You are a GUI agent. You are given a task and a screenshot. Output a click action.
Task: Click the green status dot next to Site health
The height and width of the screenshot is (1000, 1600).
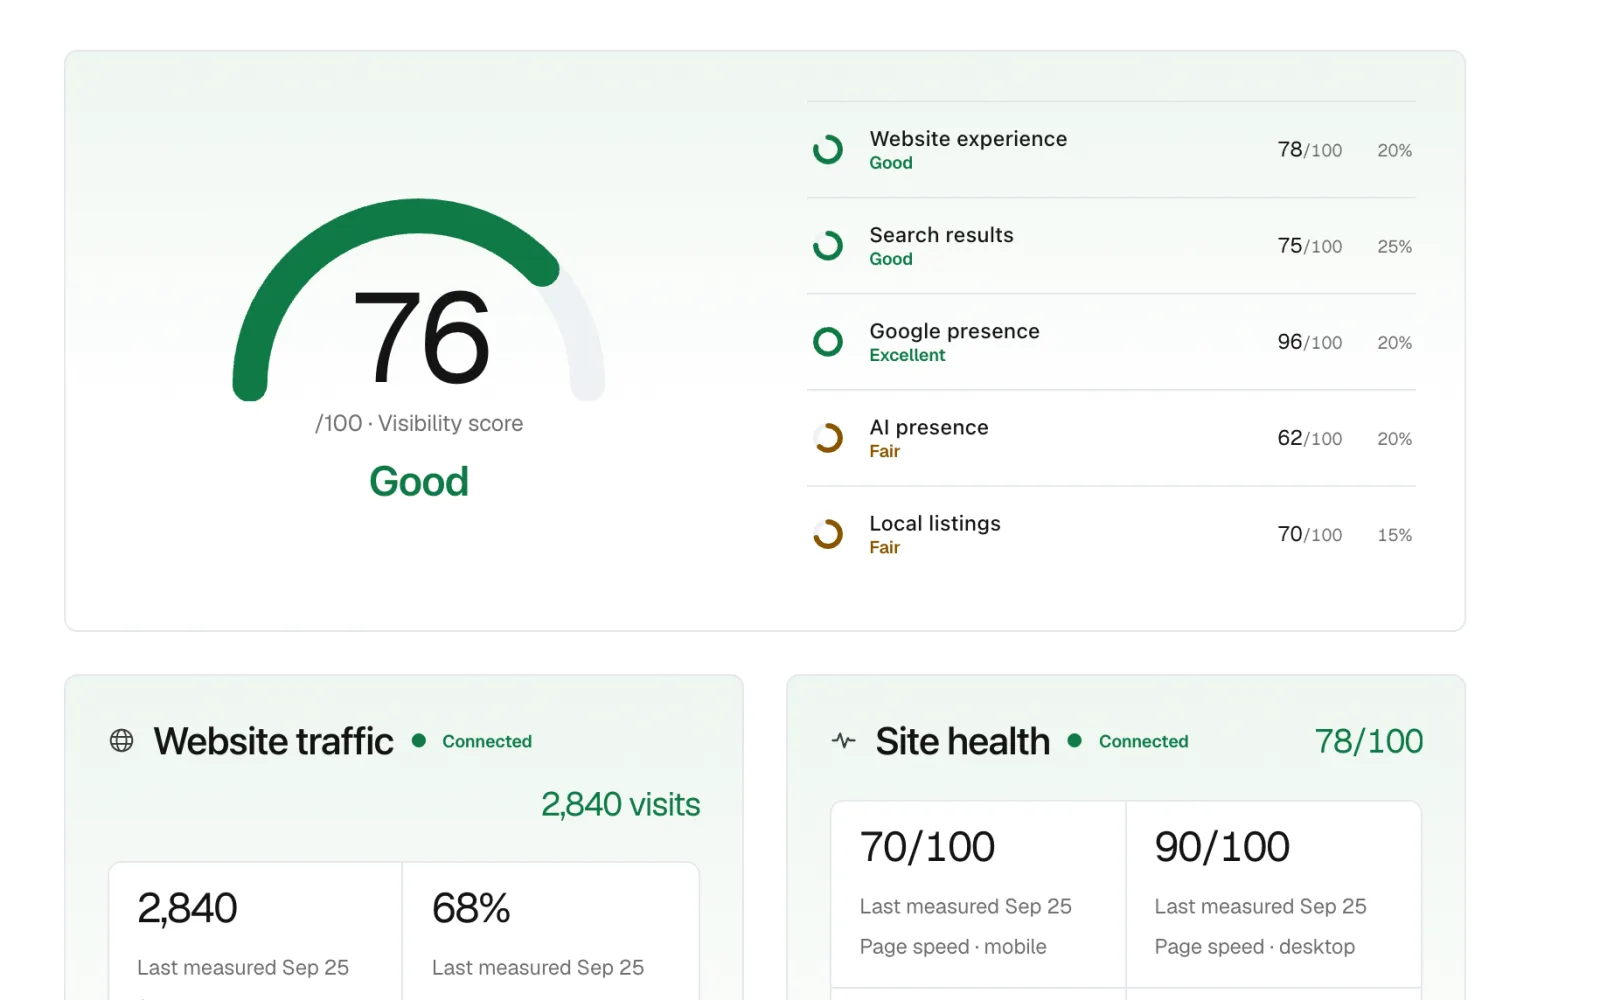(1075, 741)
